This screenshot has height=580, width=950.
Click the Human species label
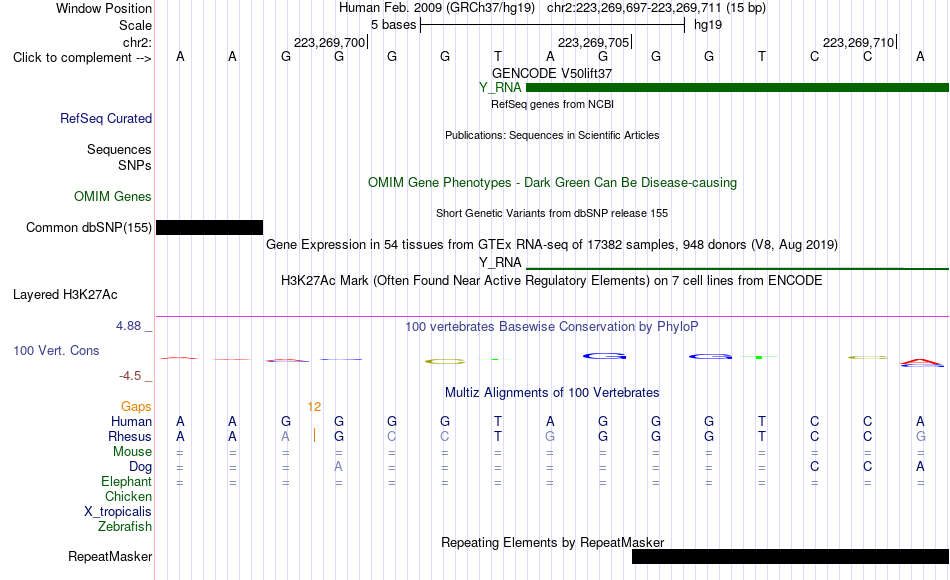click(x=131, y=422)
